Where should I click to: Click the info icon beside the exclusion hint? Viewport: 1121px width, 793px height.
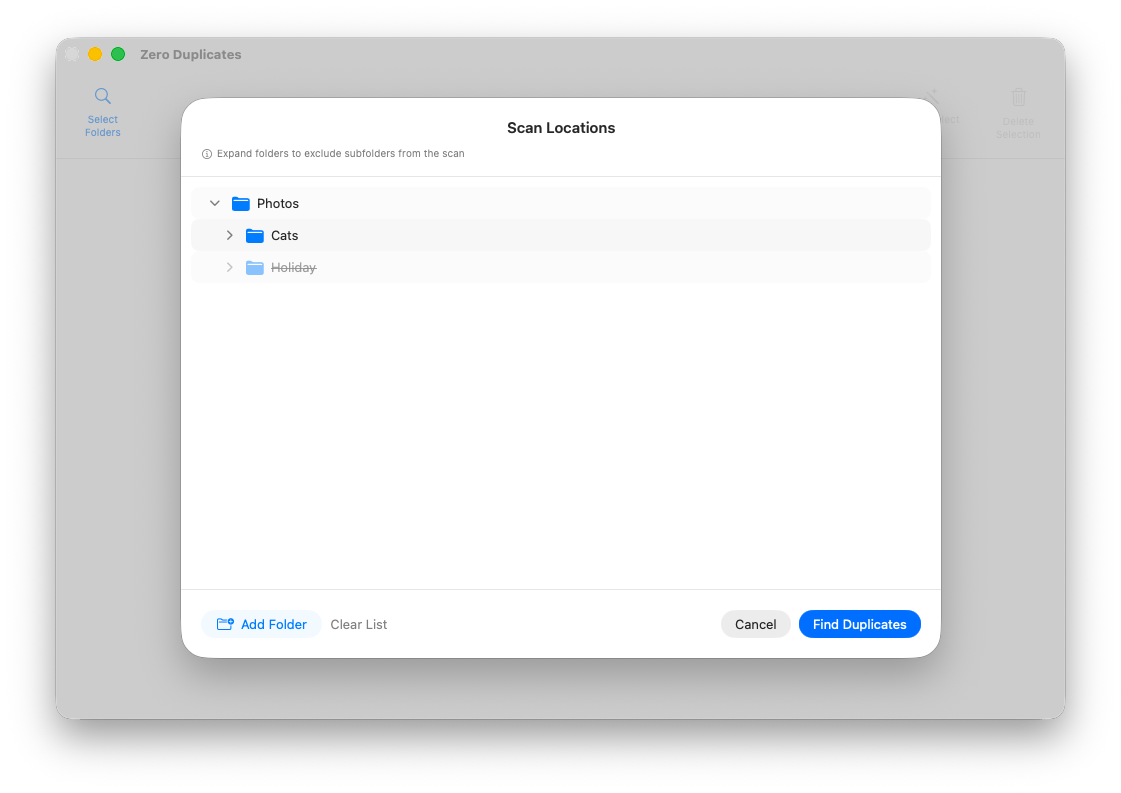[207, 154]
